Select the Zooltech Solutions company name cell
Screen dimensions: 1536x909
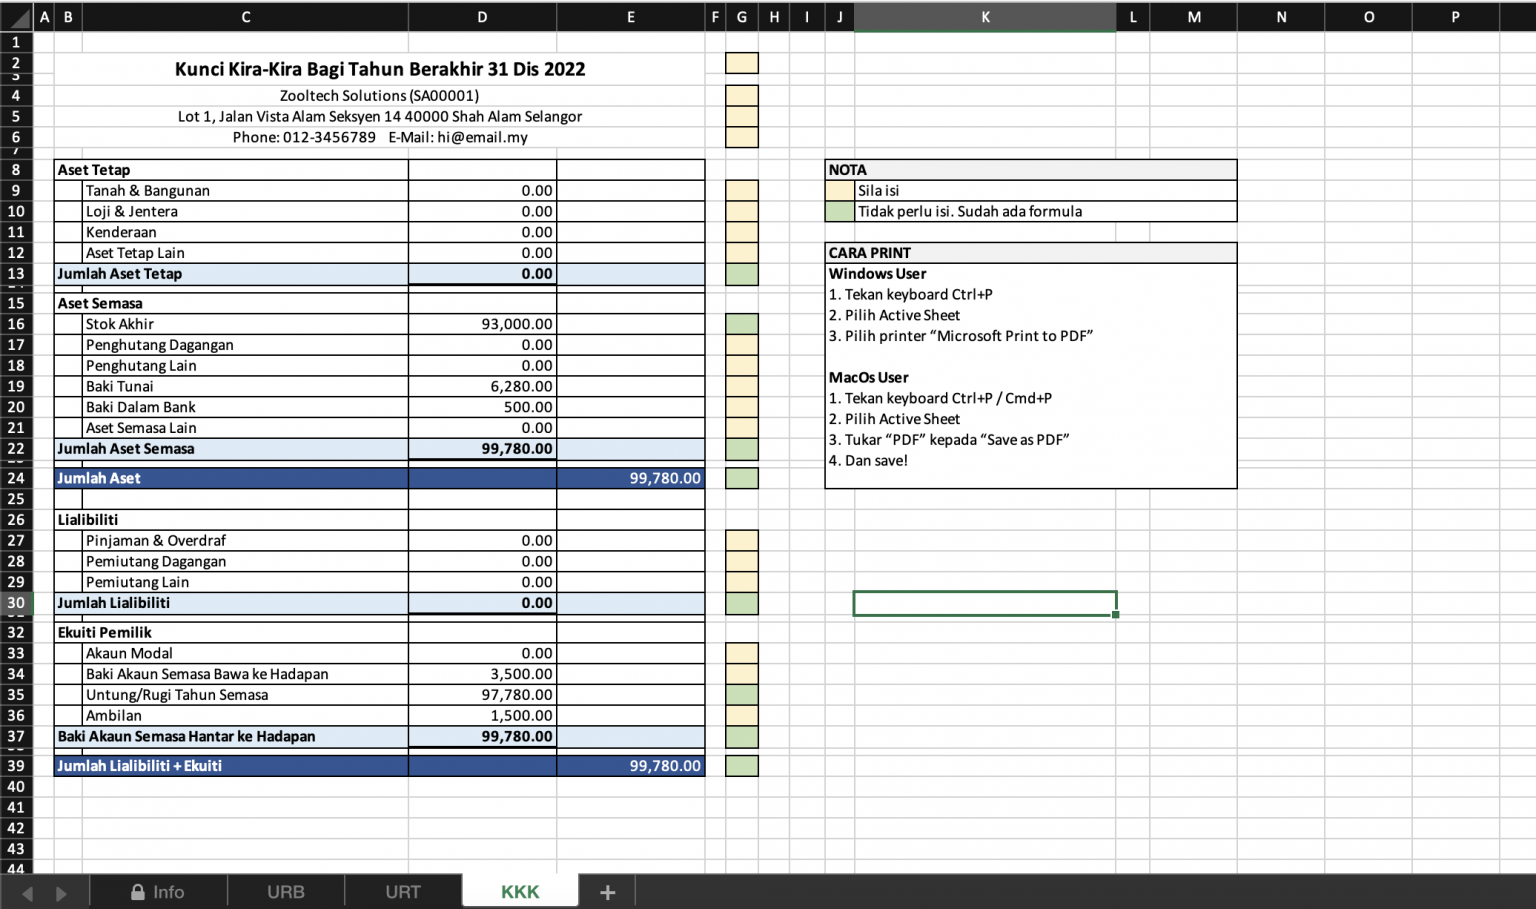click(x=380, y=95)
